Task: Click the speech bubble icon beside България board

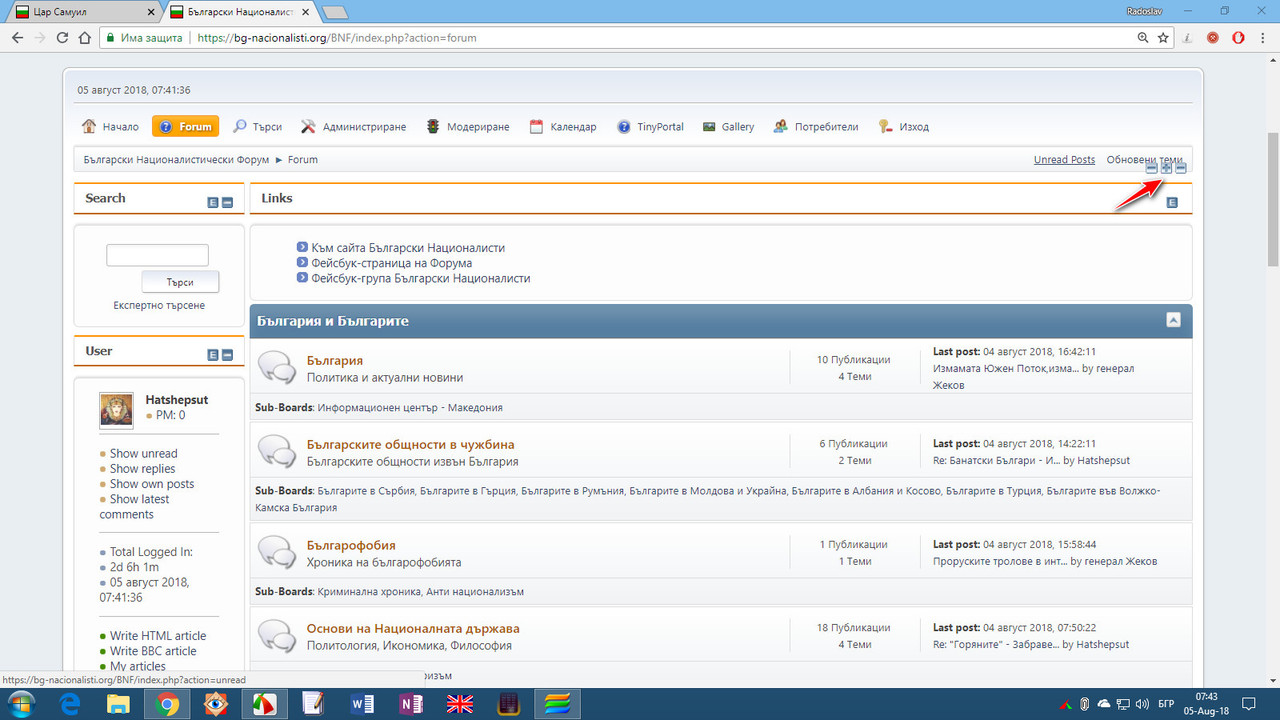Action: point(277,367)
